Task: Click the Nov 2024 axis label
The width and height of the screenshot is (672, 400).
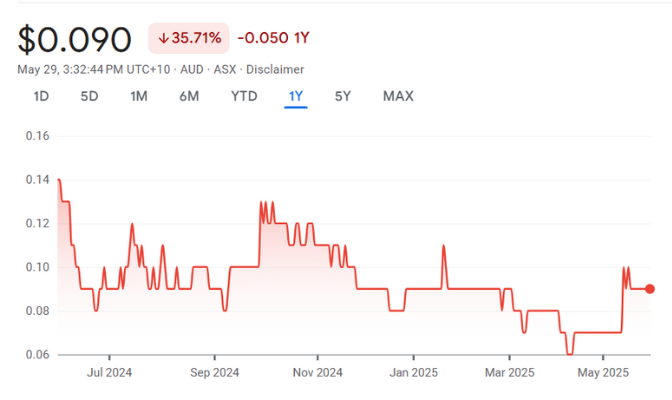Action: (318, 373)
